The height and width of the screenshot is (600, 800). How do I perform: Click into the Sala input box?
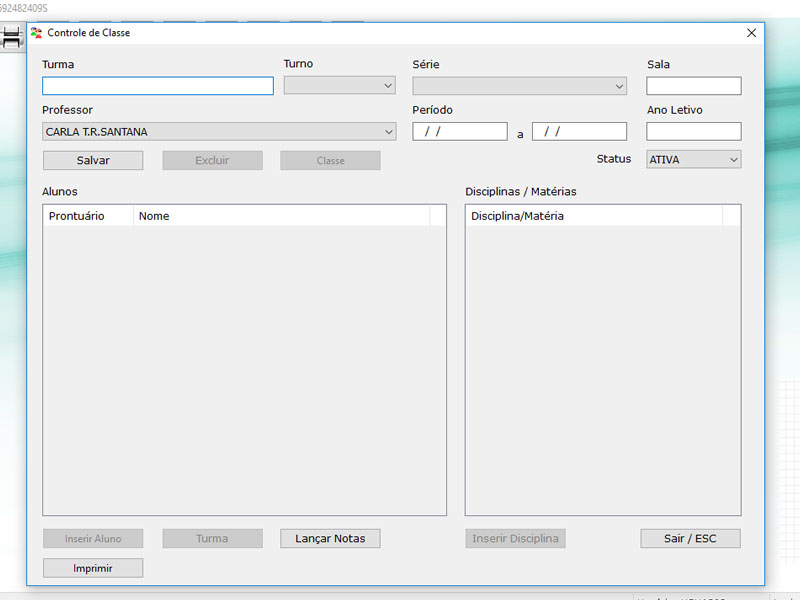point(693,86)
